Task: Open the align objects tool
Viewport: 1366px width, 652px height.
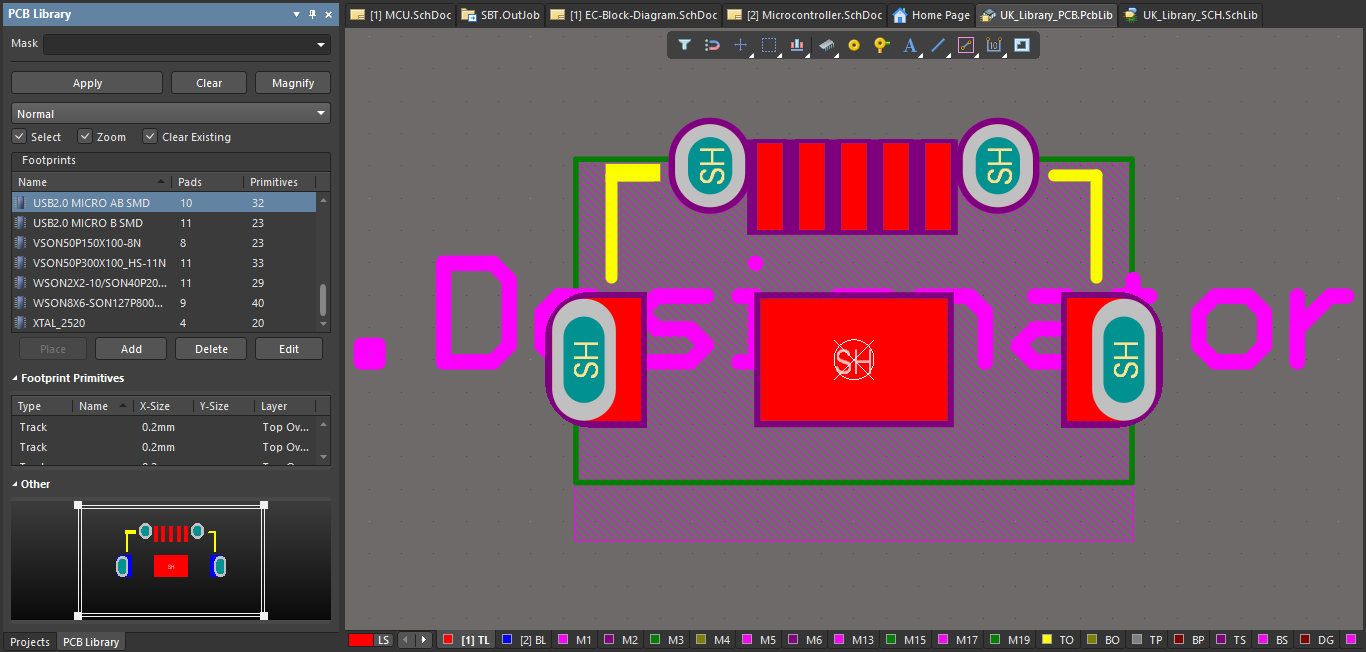Action: 797,45
